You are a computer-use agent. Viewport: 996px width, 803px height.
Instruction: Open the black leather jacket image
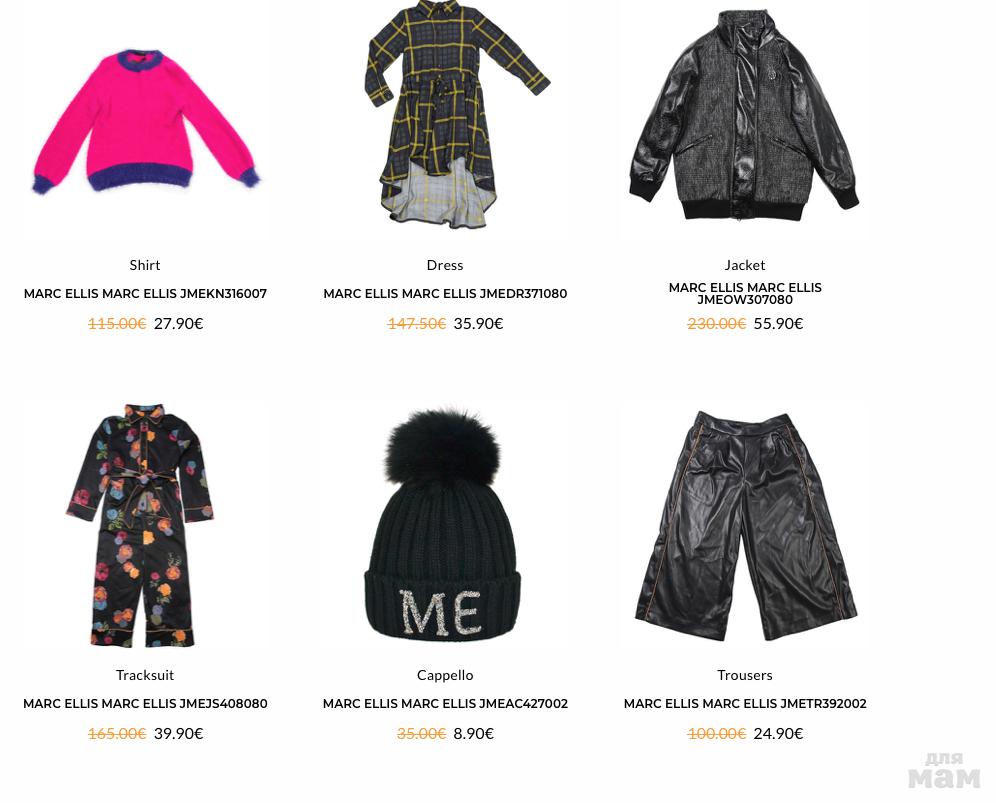[744, 115]
